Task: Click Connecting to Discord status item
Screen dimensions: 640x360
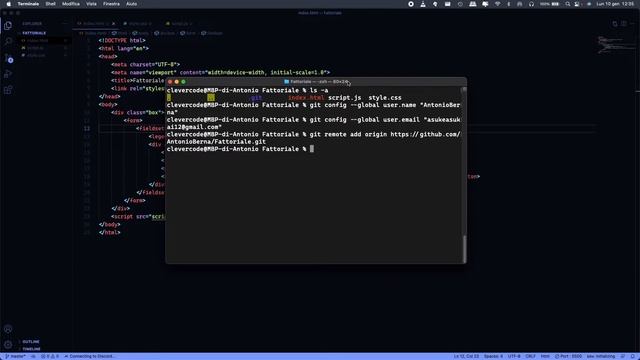Action: pos(89,356)
